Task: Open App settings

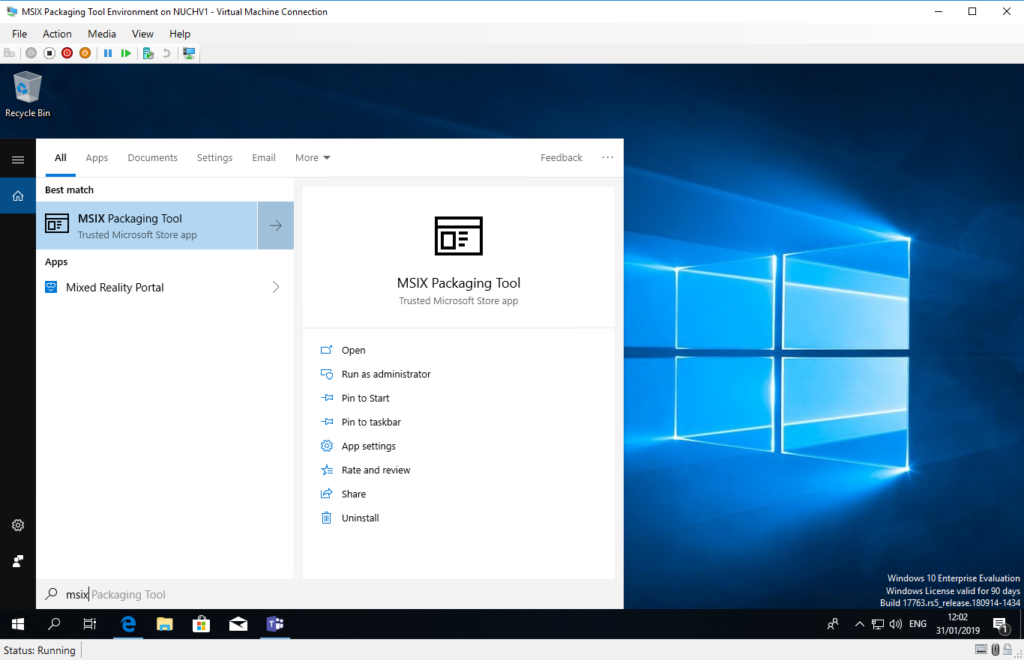Action: click(368, 447)
